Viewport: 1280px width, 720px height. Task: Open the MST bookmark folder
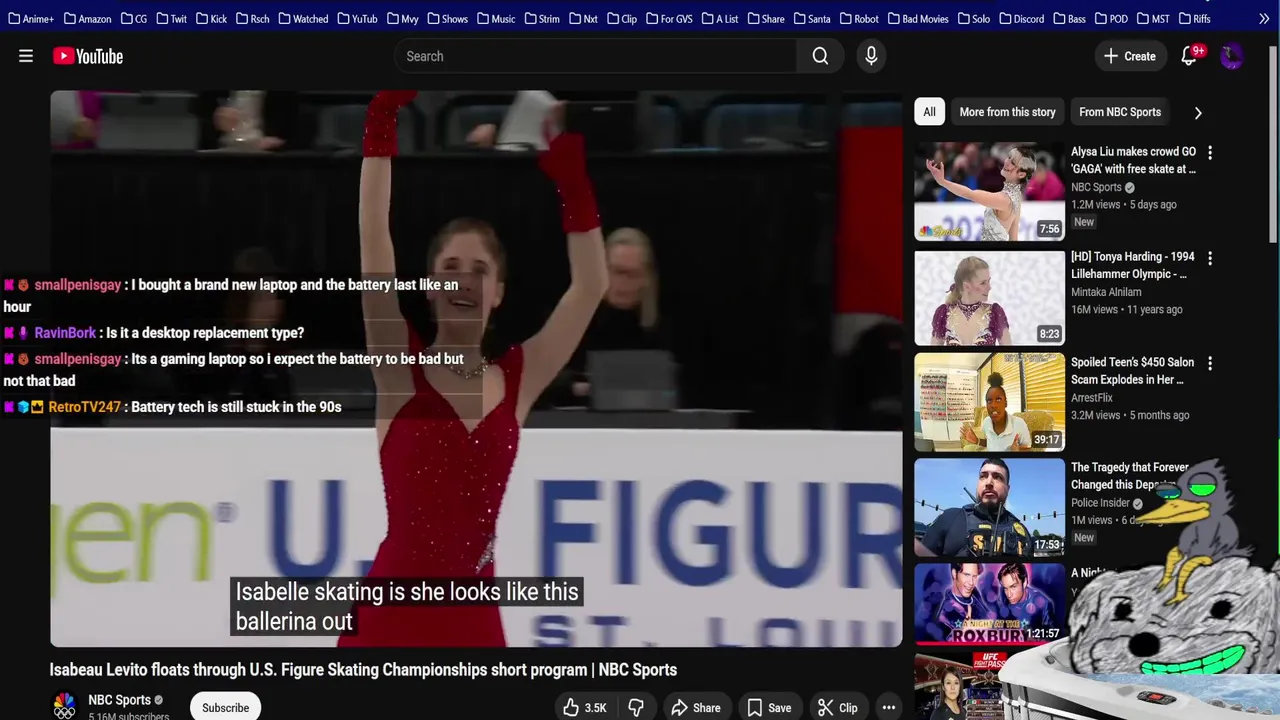point(1152,18)
